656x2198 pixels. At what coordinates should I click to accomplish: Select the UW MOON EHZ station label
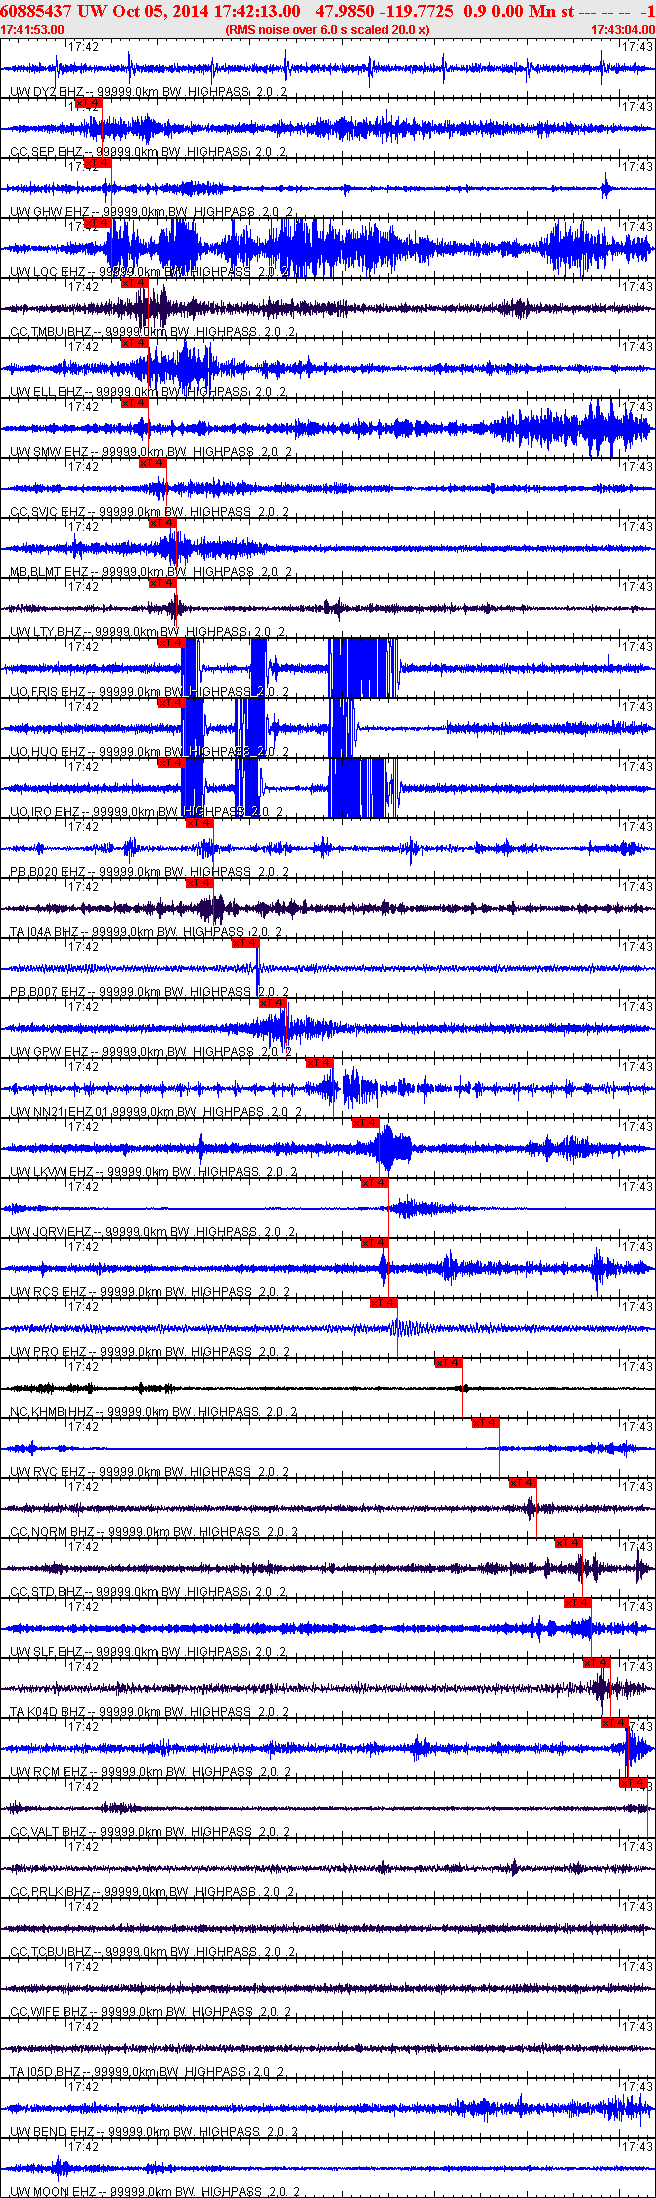[53, 2192]
